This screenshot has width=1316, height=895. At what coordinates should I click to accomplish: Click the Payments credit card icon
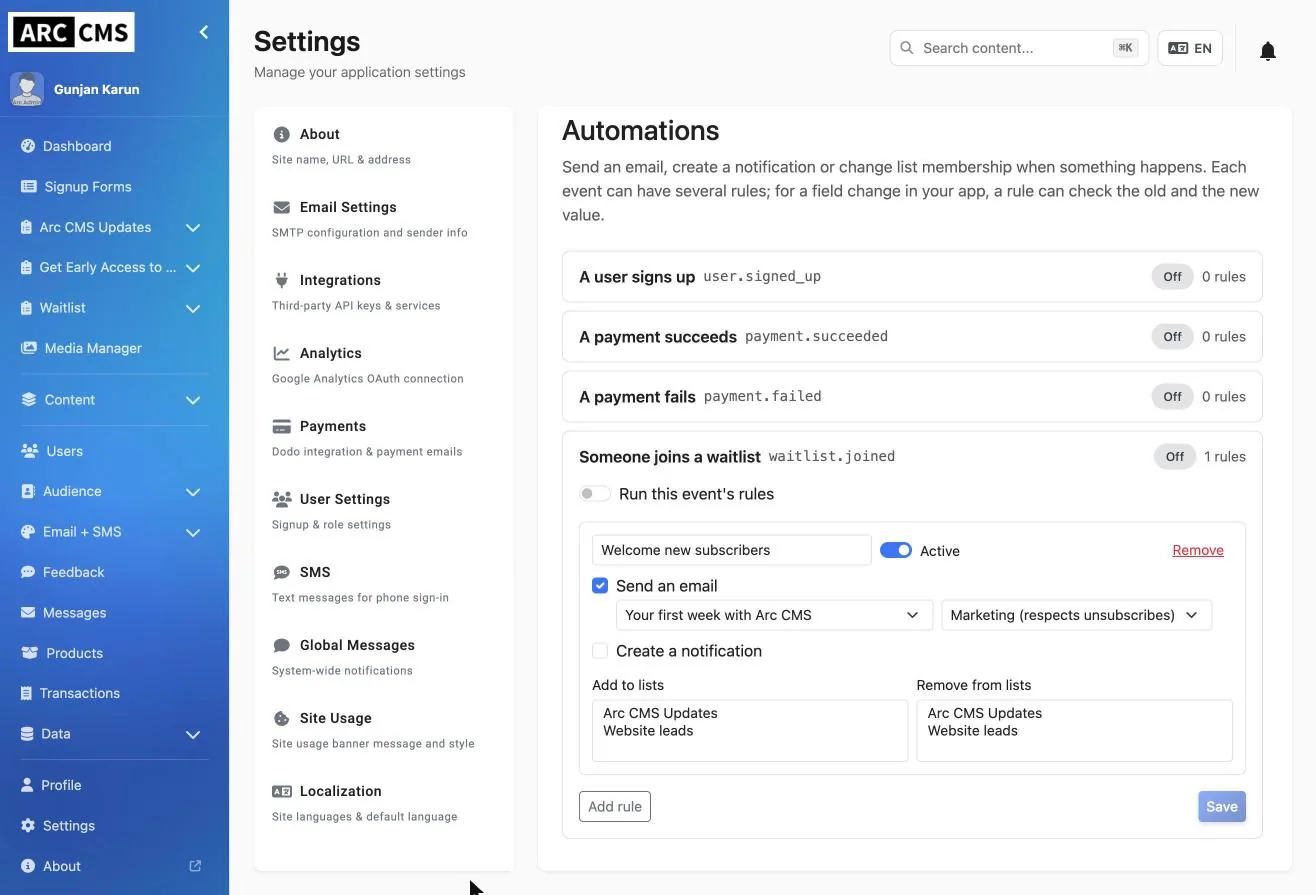281,426
